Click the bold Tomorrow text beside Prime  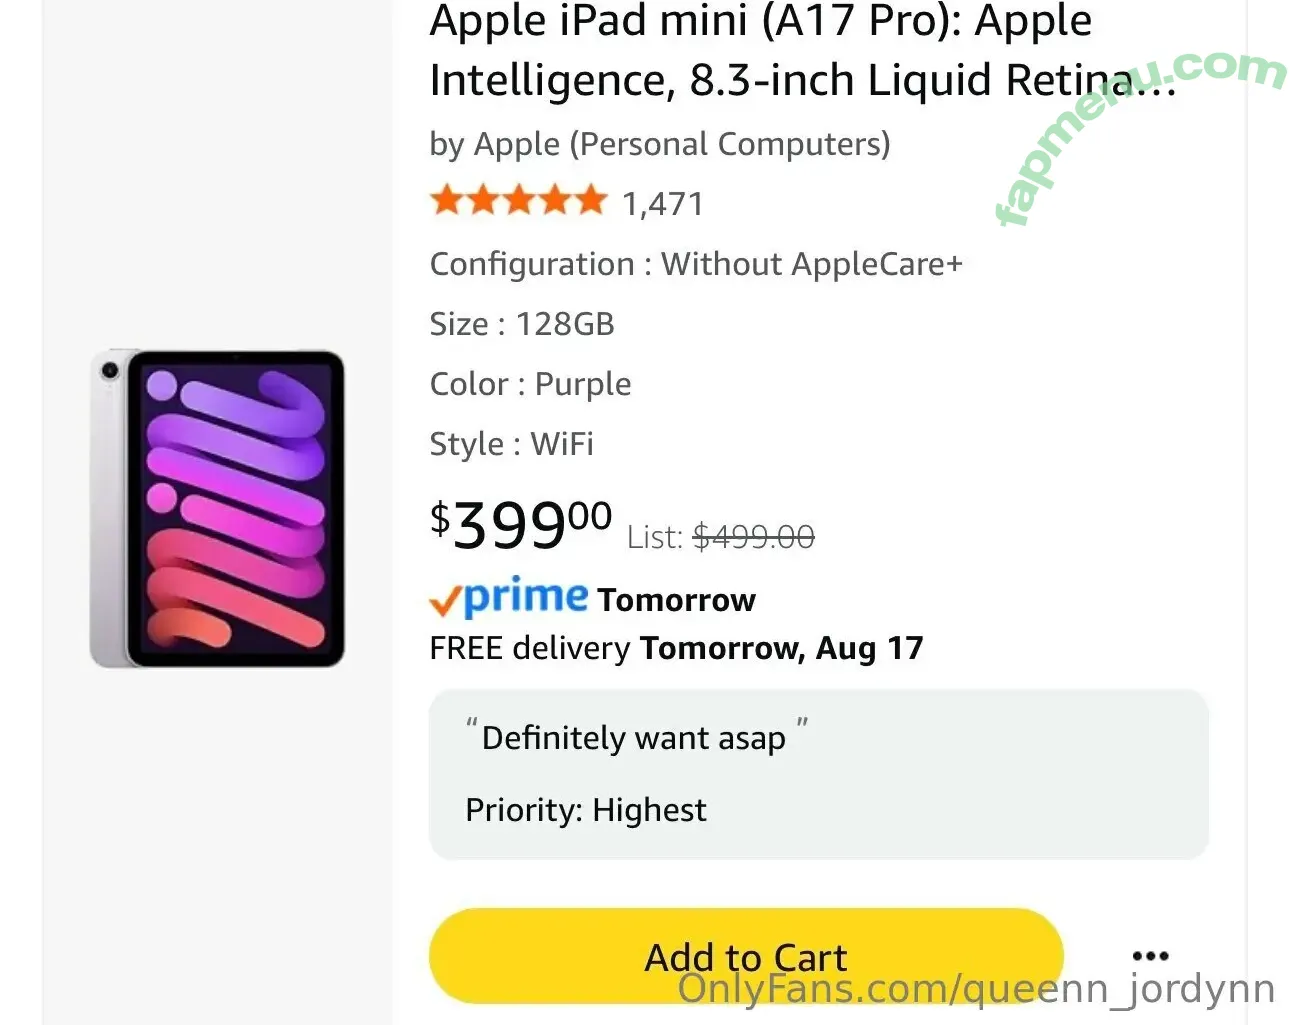tap(676, 600)
